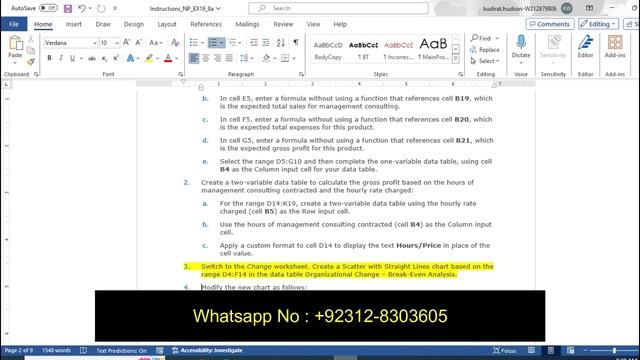Open the font size dropdown
Viewport: 640px width, 360px height.
pos(117,43)
